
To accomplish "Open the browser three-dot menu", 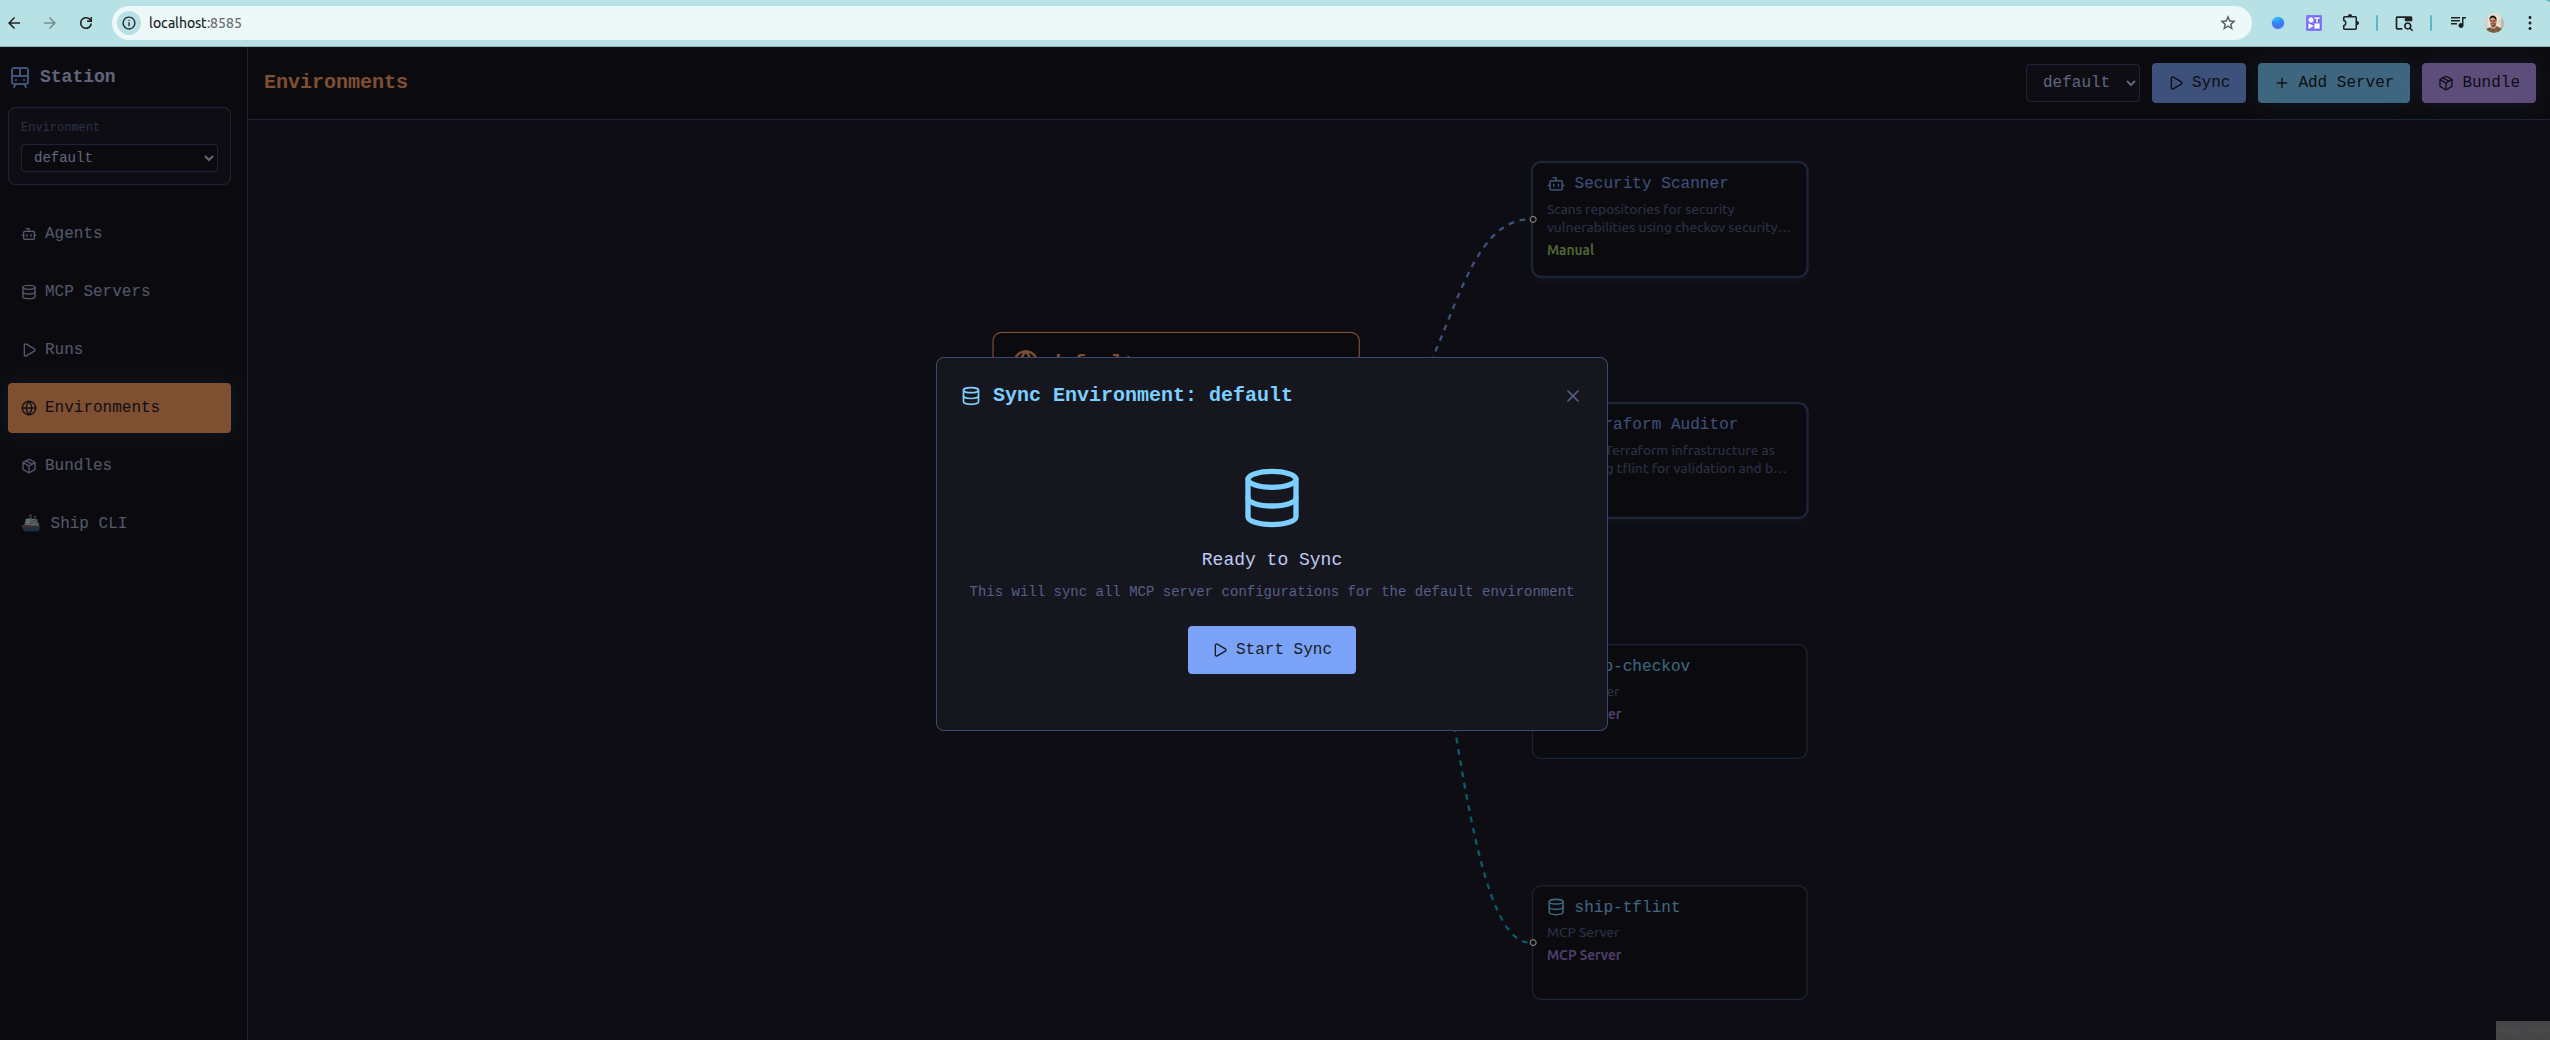I will pyautogui.click(x=2530, y=23).
